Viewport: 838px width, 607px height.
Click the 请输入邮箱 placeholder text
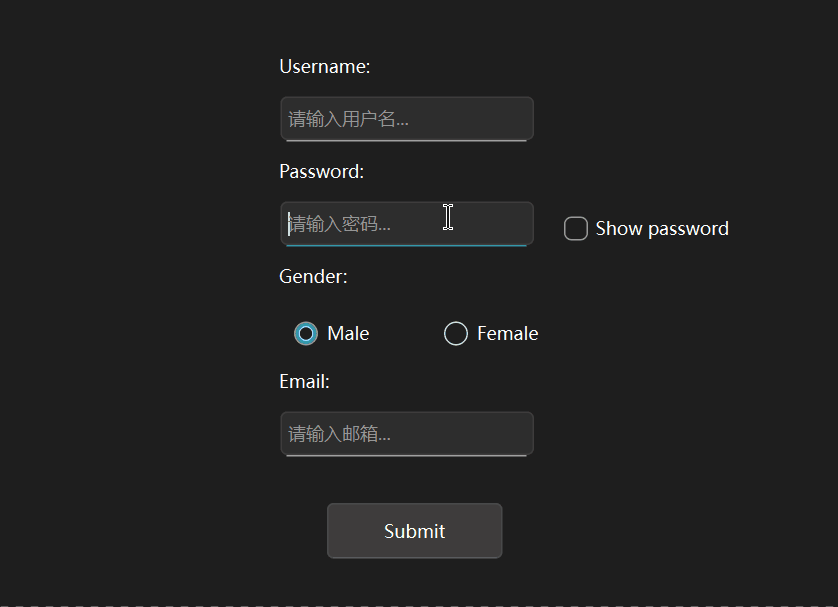click(x=340, y=434)
